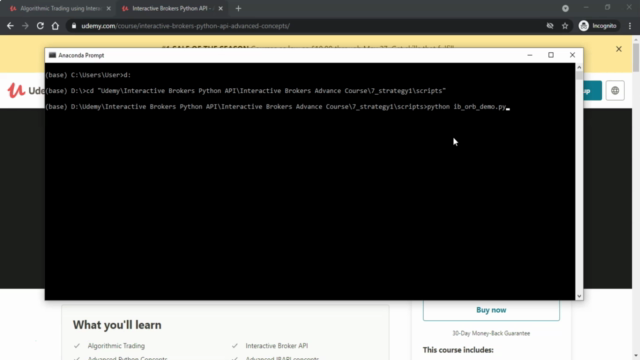Dismiss the yellow sale banner

point(619,49)
